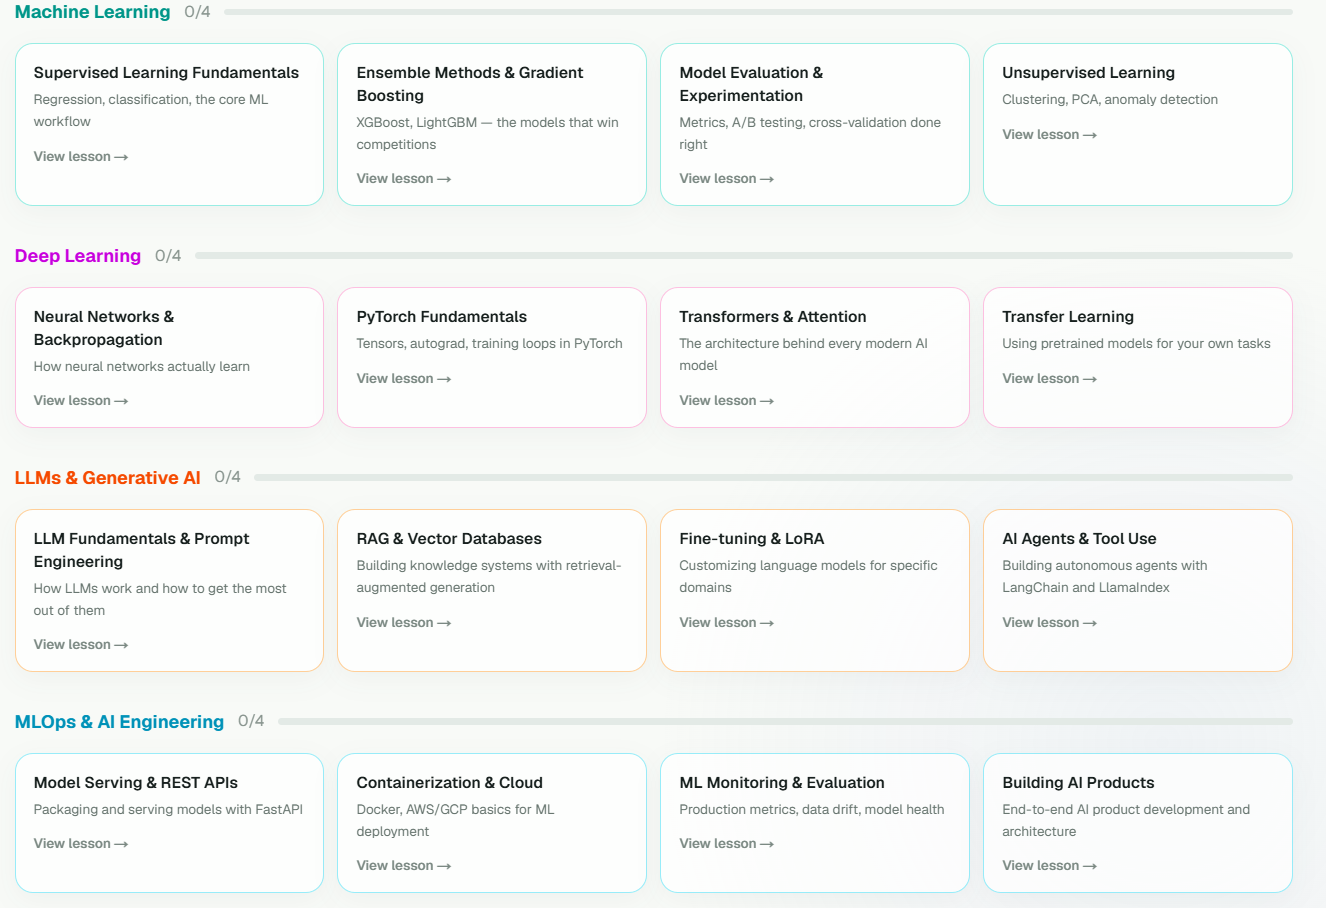Screen dimensions: 1326x908
Task: Select the LLM Fundamentals & Prompt Engineering title
Action: click(x=142, y=550)
